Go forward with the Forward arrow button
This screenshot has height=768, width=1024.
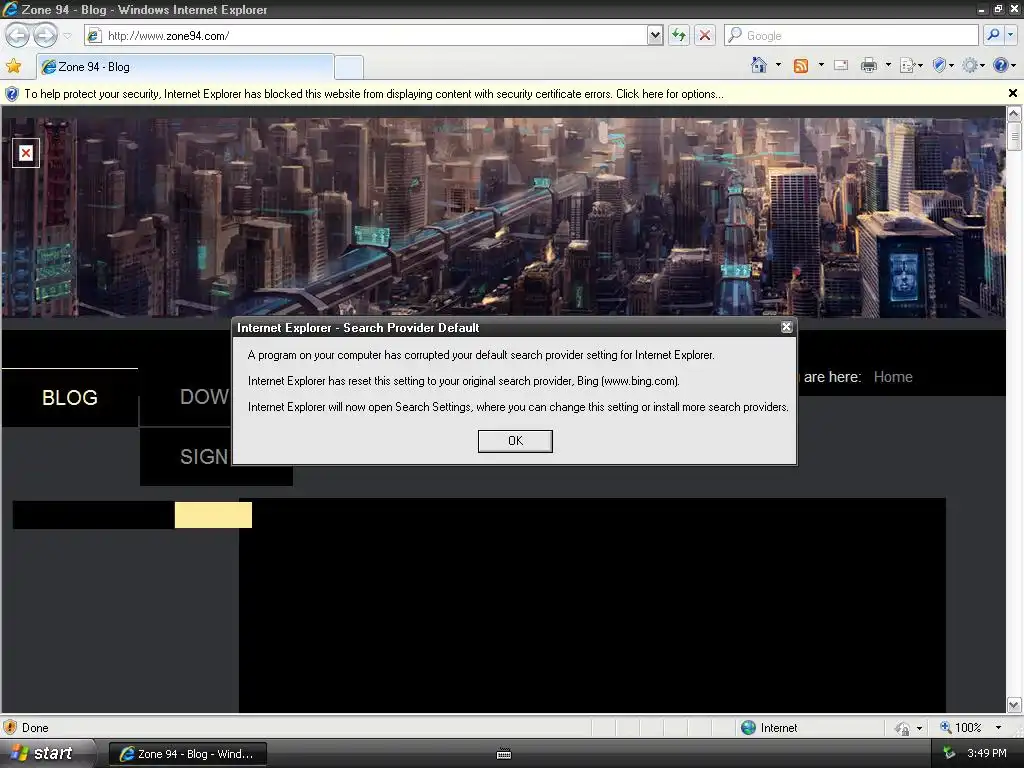click(x=45, y=35)
